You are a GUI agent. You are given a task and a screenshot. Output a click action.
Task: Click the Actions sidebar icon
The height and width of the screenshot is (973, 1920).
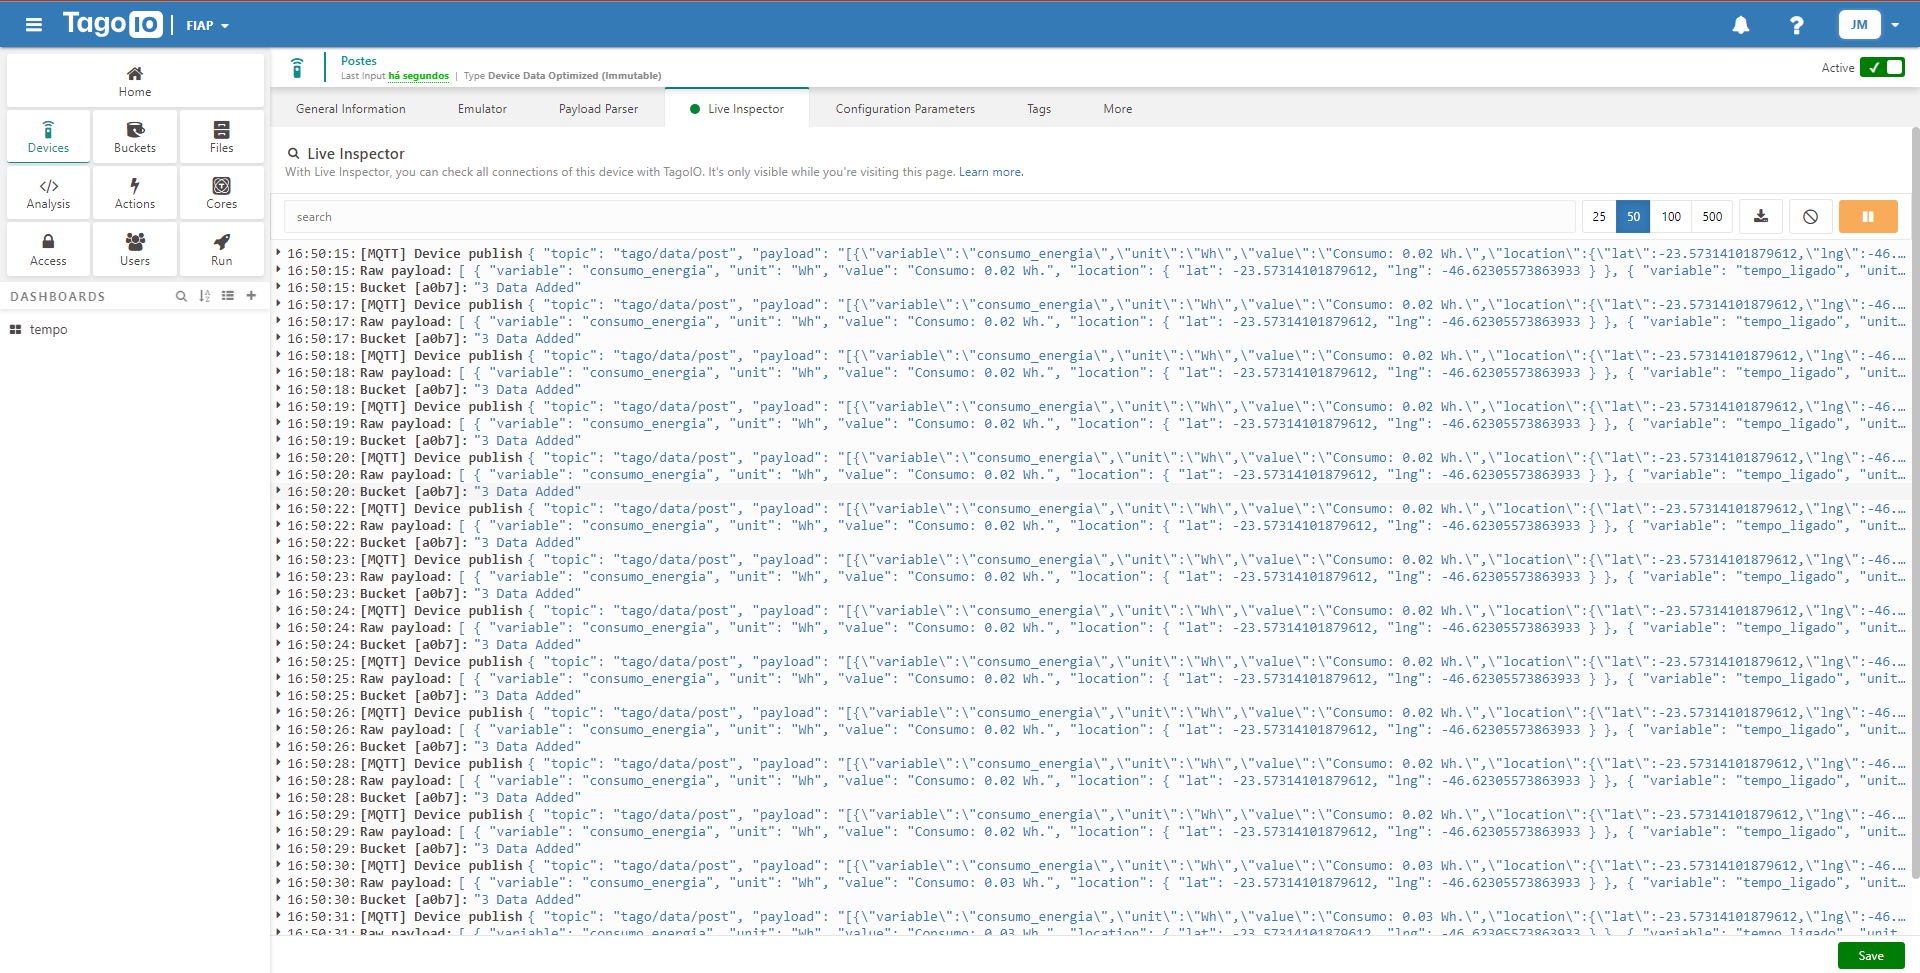134,192
